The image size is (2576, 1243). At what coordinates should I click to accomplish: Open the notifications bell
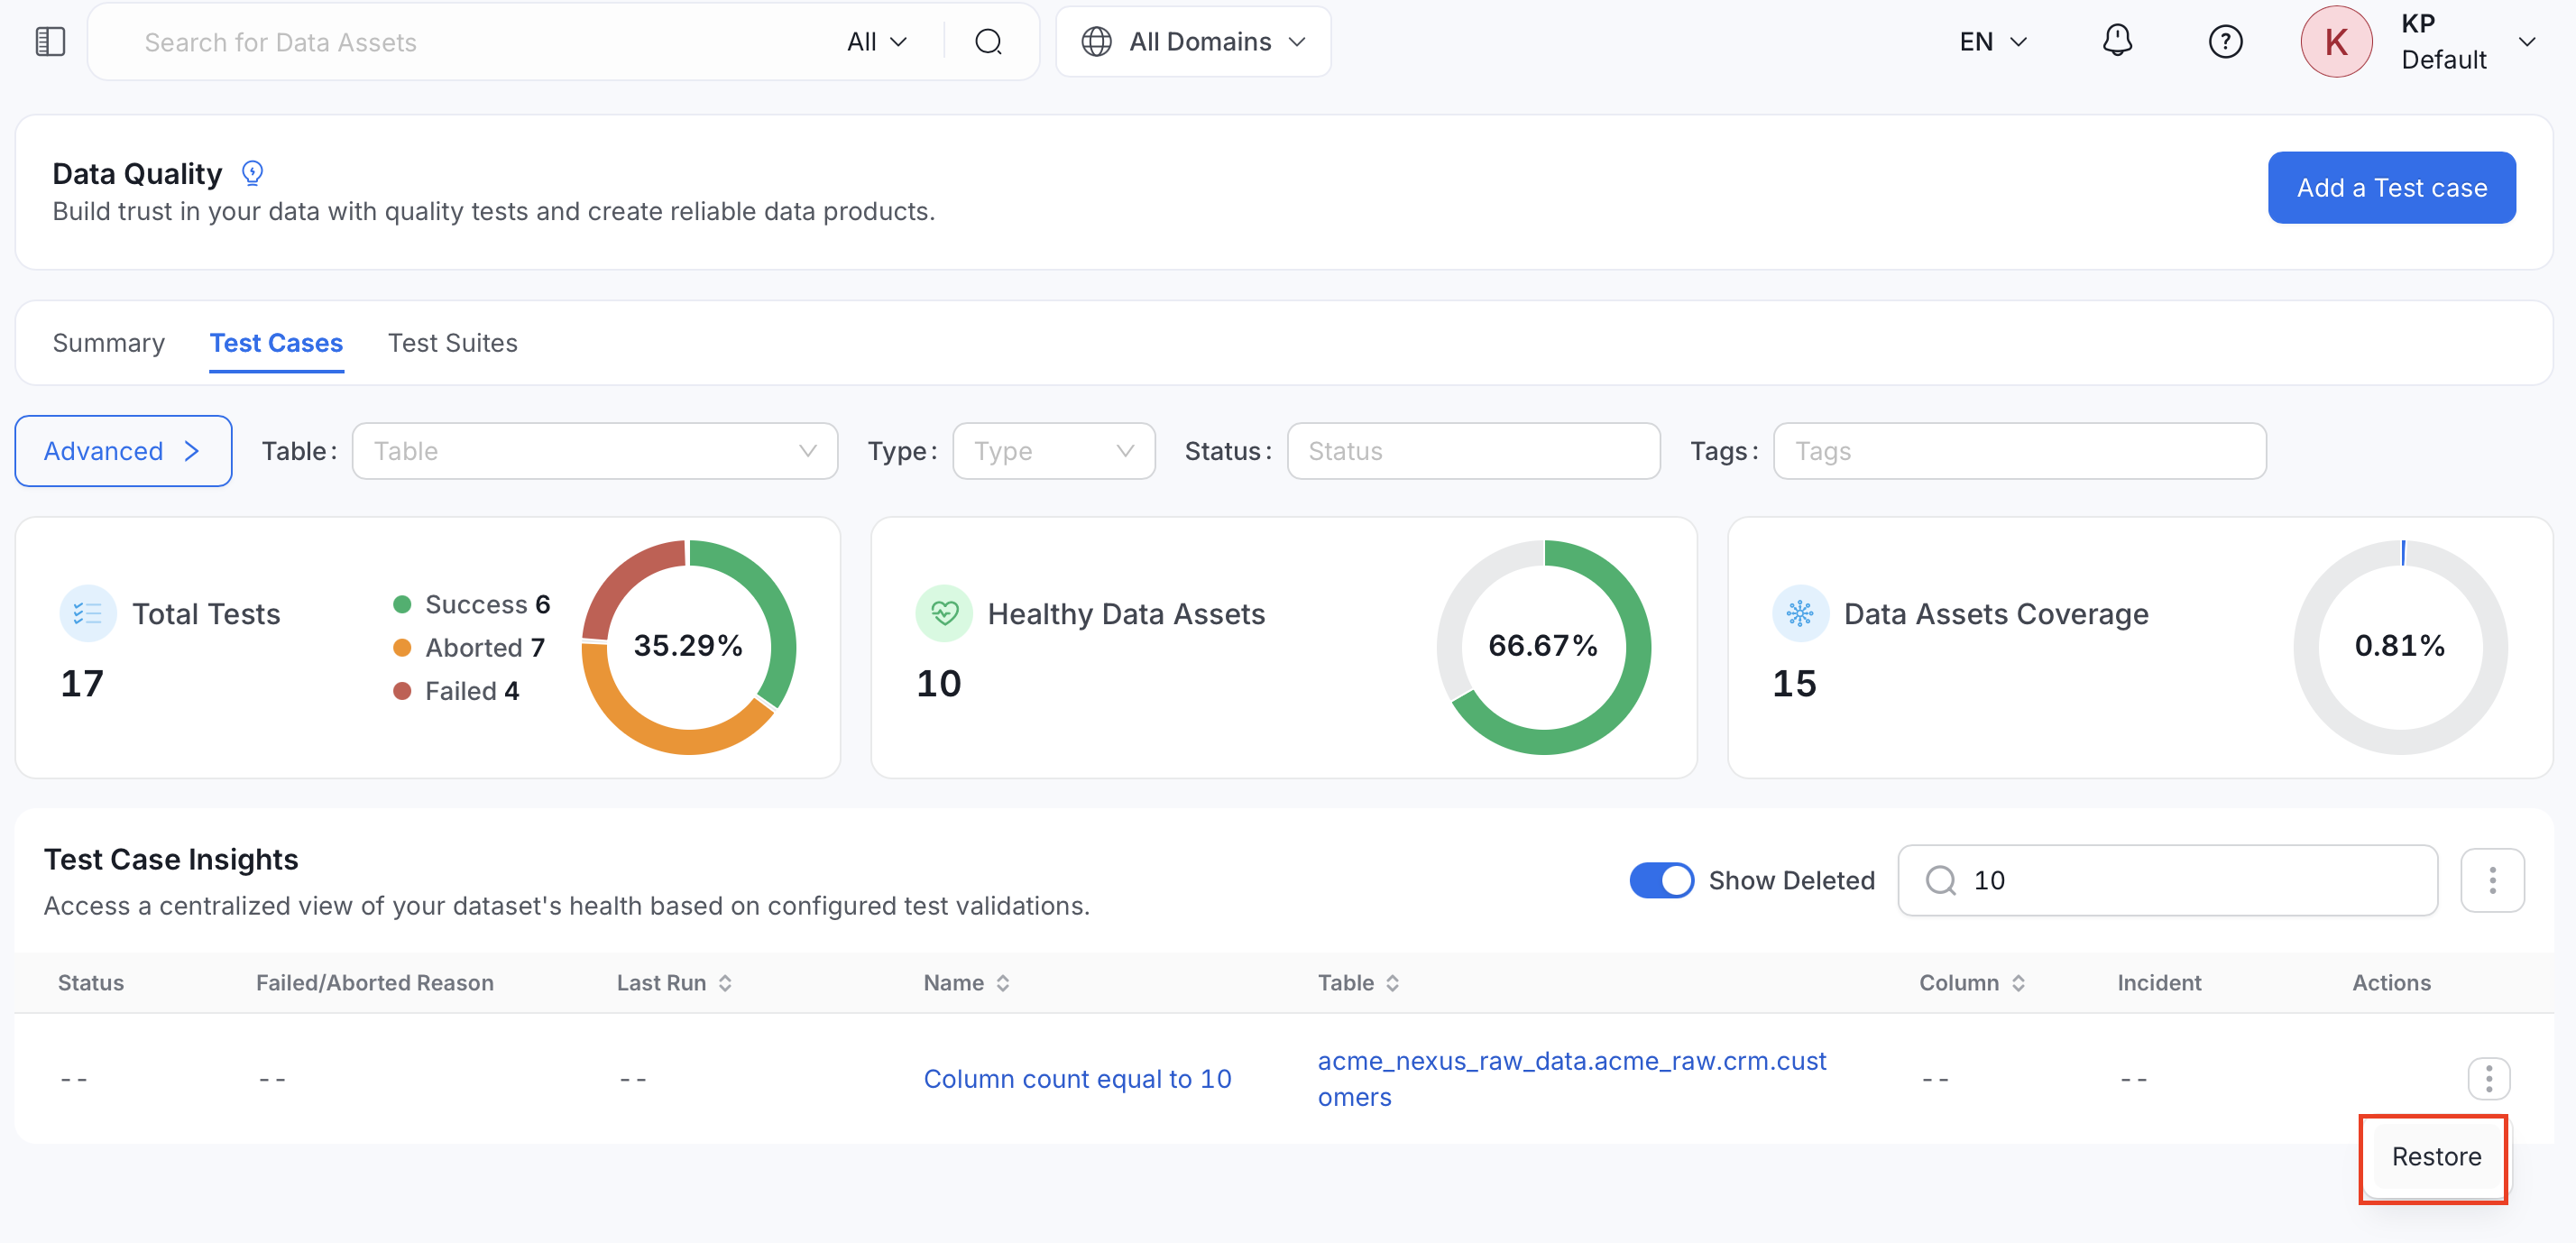tap(2117, 42)
